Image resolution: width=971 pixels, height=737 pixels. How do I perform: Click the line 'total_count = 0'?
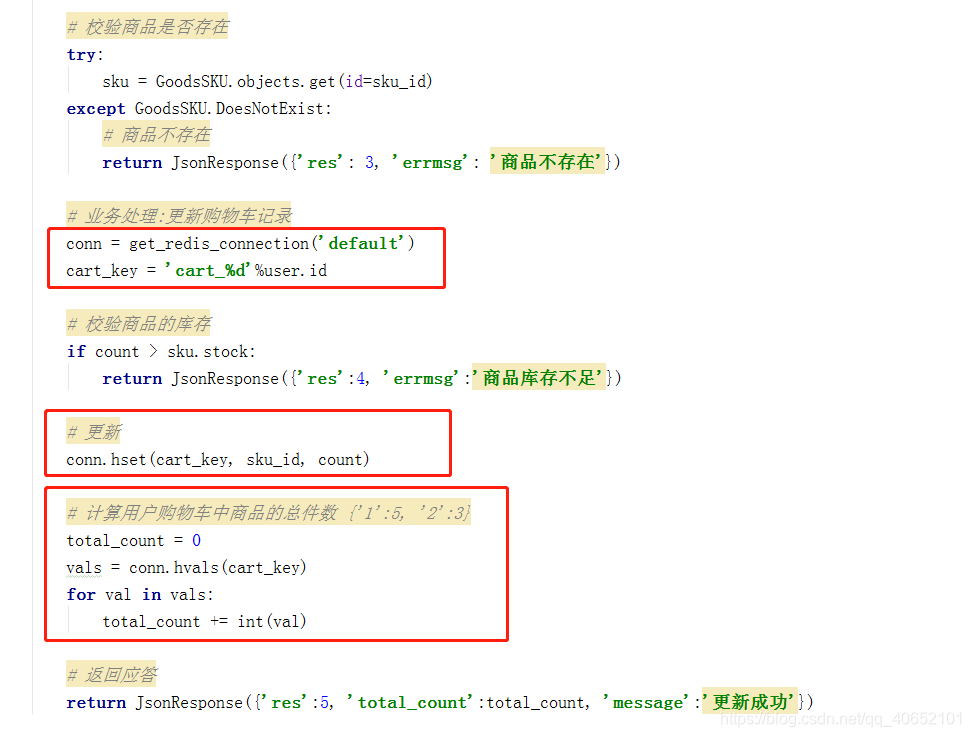point(134,540)
